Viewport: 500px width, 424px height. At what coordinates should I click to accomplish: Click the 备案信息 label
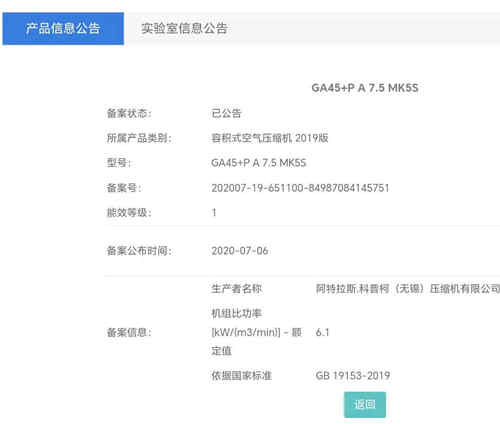[x=129, y=332]
